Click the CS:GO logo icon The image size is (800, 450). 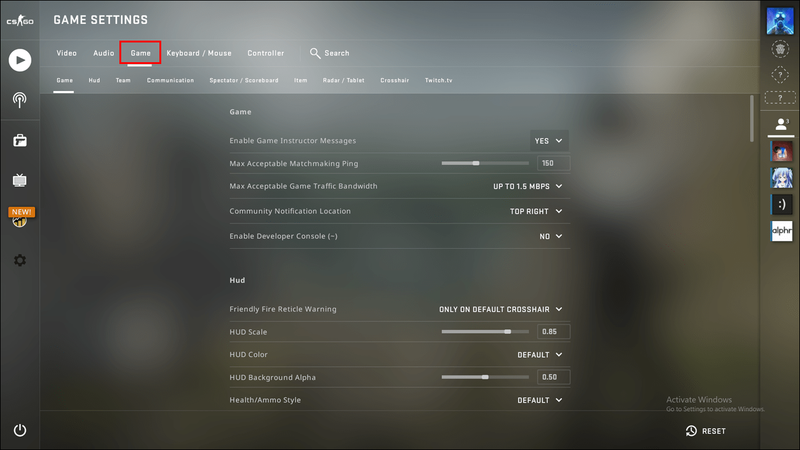(20, 21)
